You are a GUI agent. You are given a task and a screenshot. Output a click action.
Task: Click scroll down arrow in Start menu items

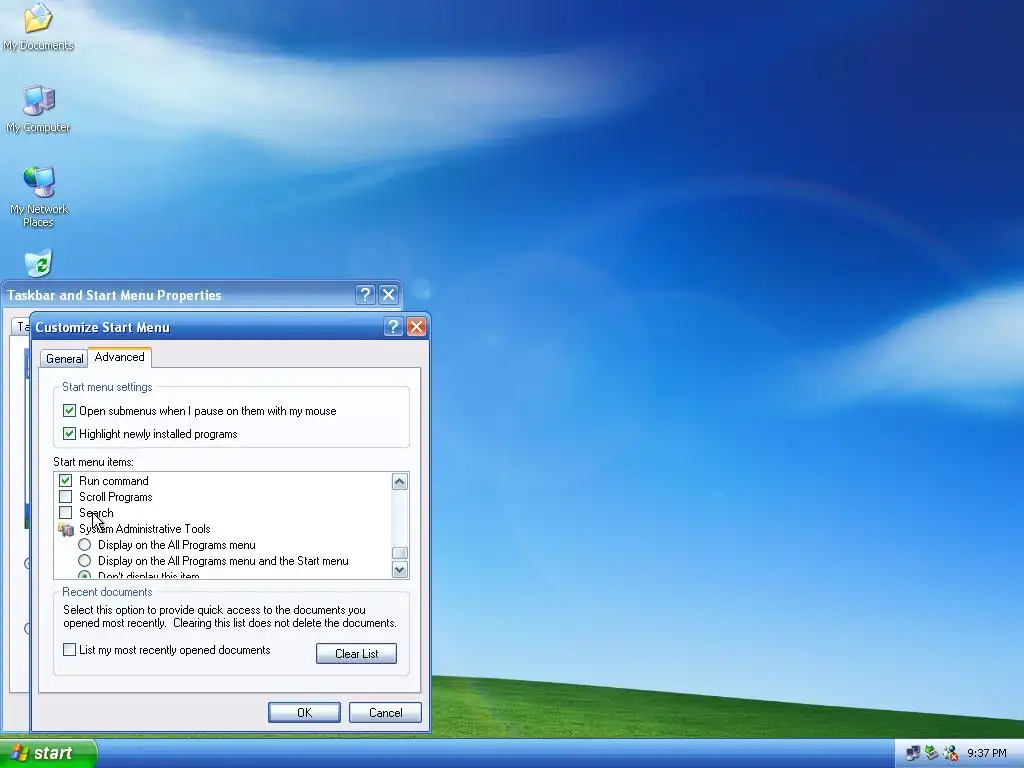pos(400,569)
